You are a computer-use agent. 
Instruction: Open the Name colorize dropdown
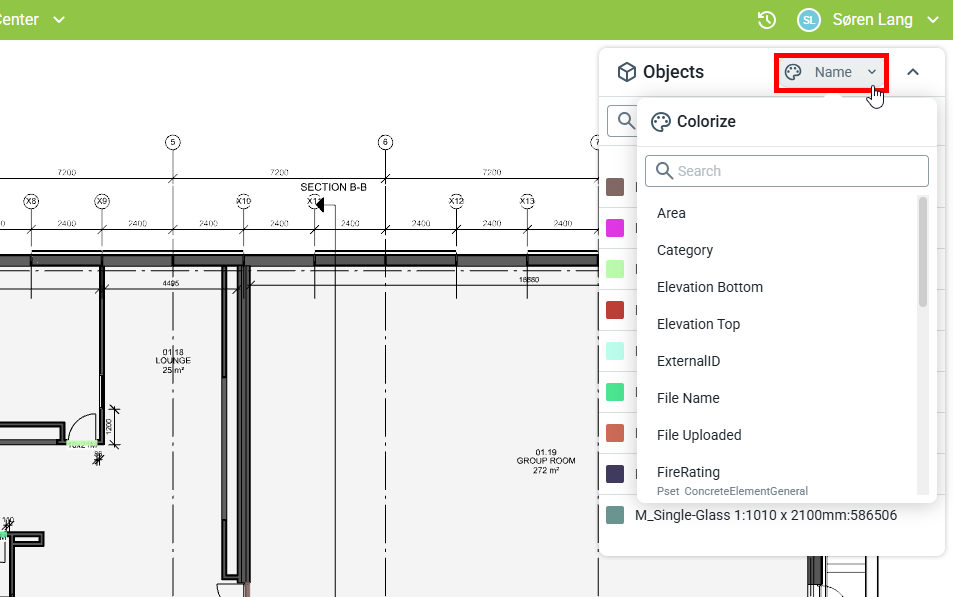pyautogui.click(x=832, y=72)
